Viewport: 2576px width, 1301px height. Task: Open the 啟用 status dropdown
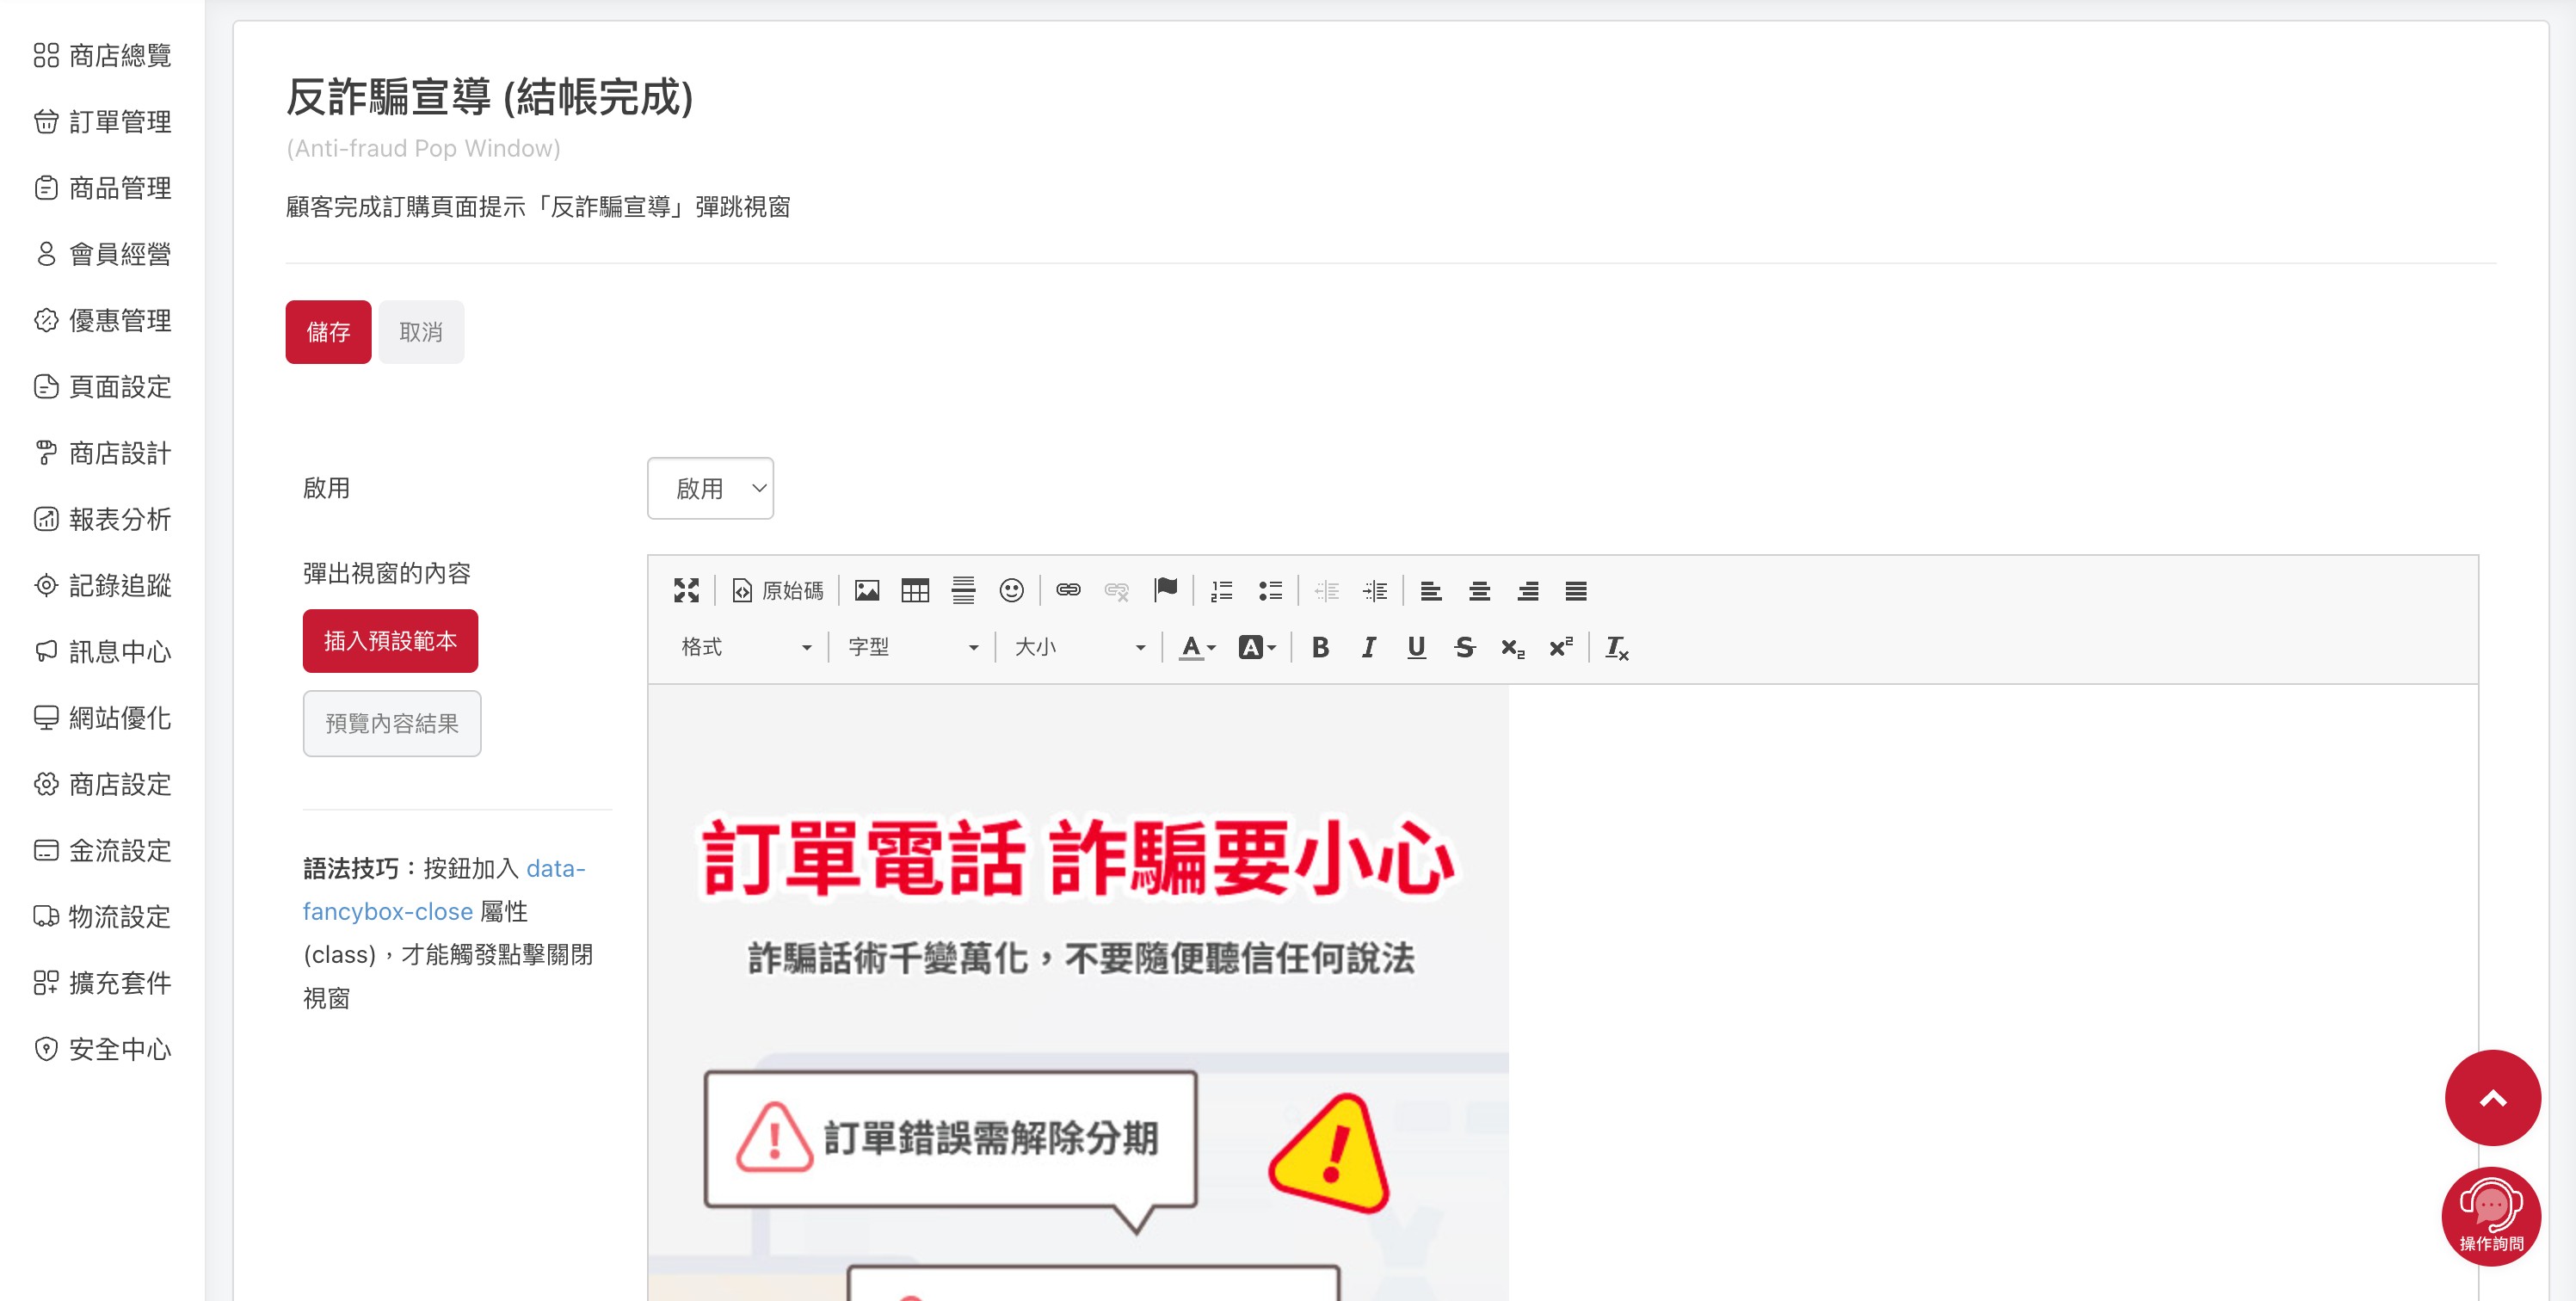pos(710,488)
